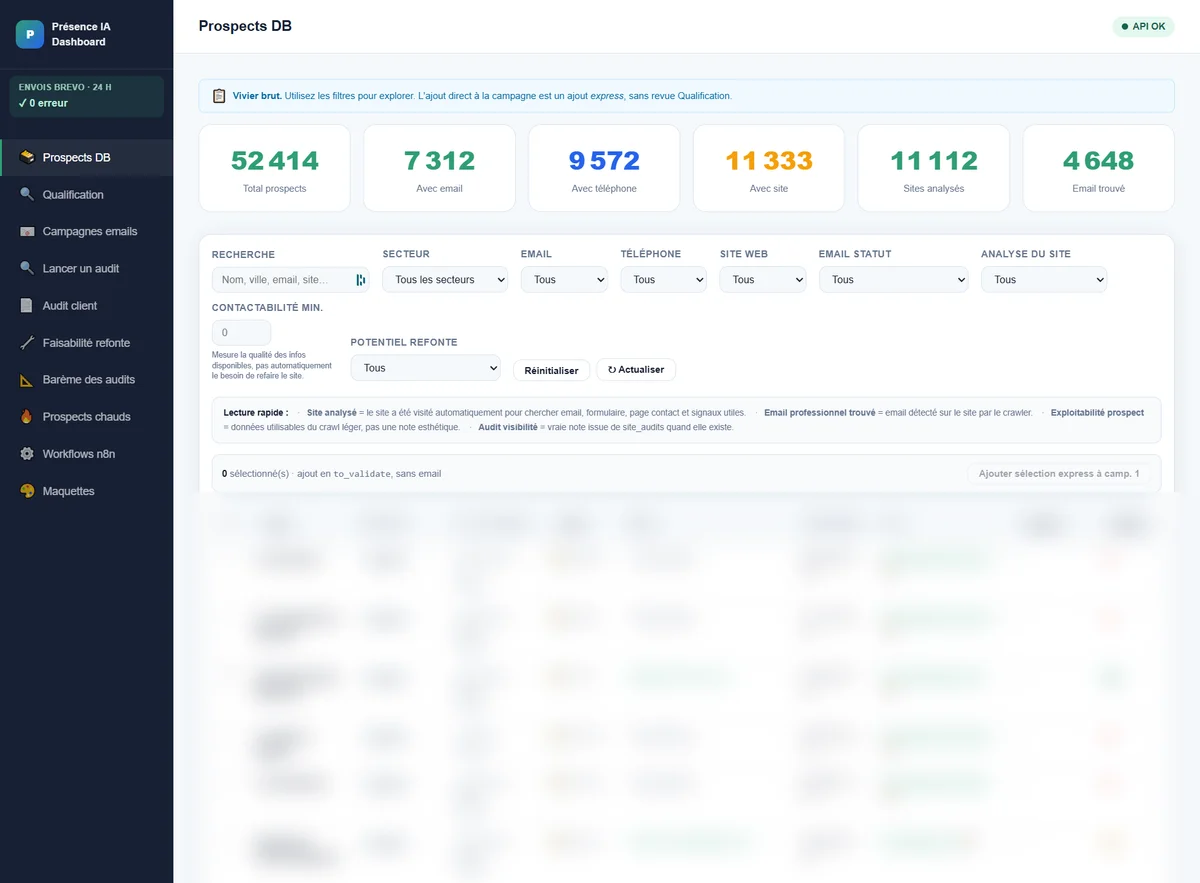
Task: Click the clipboard icon in the Vivier brut banner
Action: click(x=219, y=96)
